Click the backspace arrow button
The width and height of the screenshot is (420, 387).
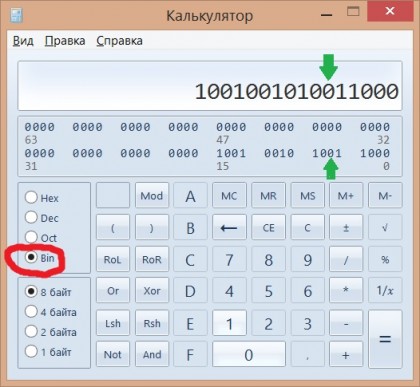[x=229, y=228]
